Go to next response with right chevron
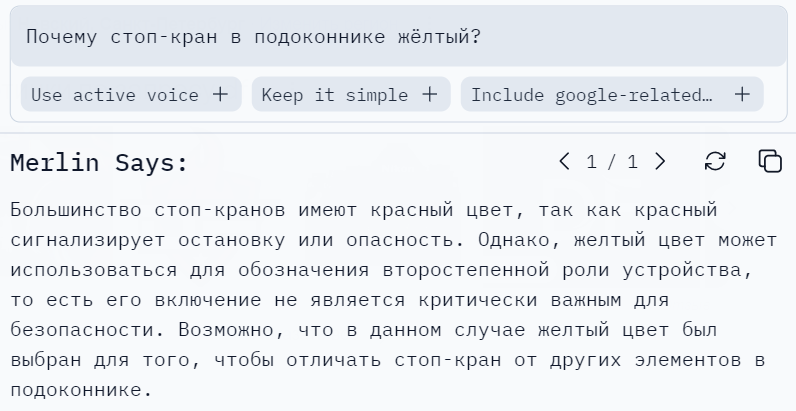796x411 pixels. [659, 161]
